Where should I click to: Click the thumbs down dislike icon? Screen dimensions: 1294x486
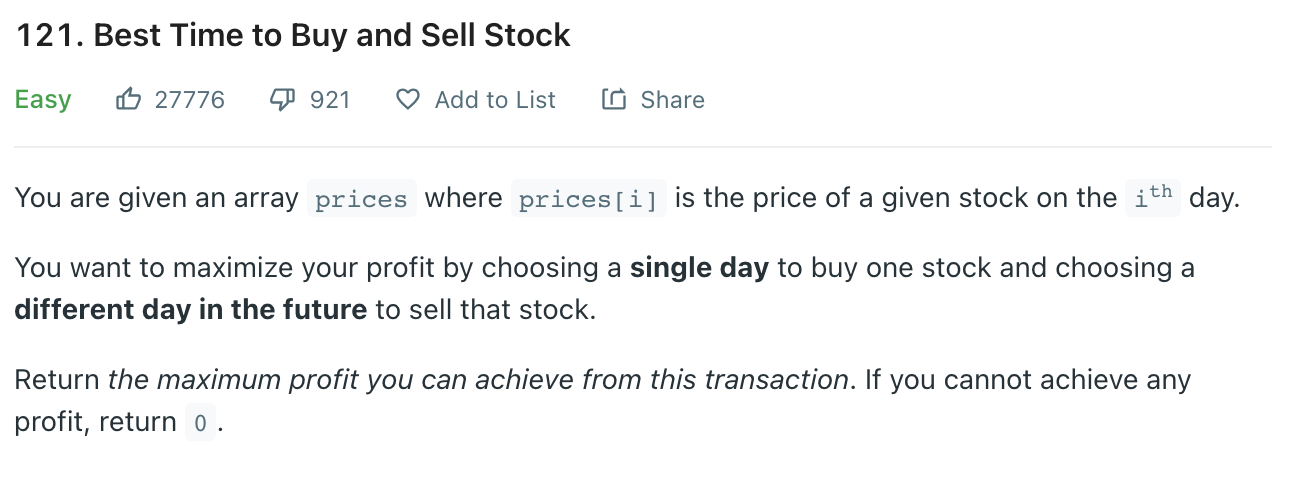coord(283,99)
